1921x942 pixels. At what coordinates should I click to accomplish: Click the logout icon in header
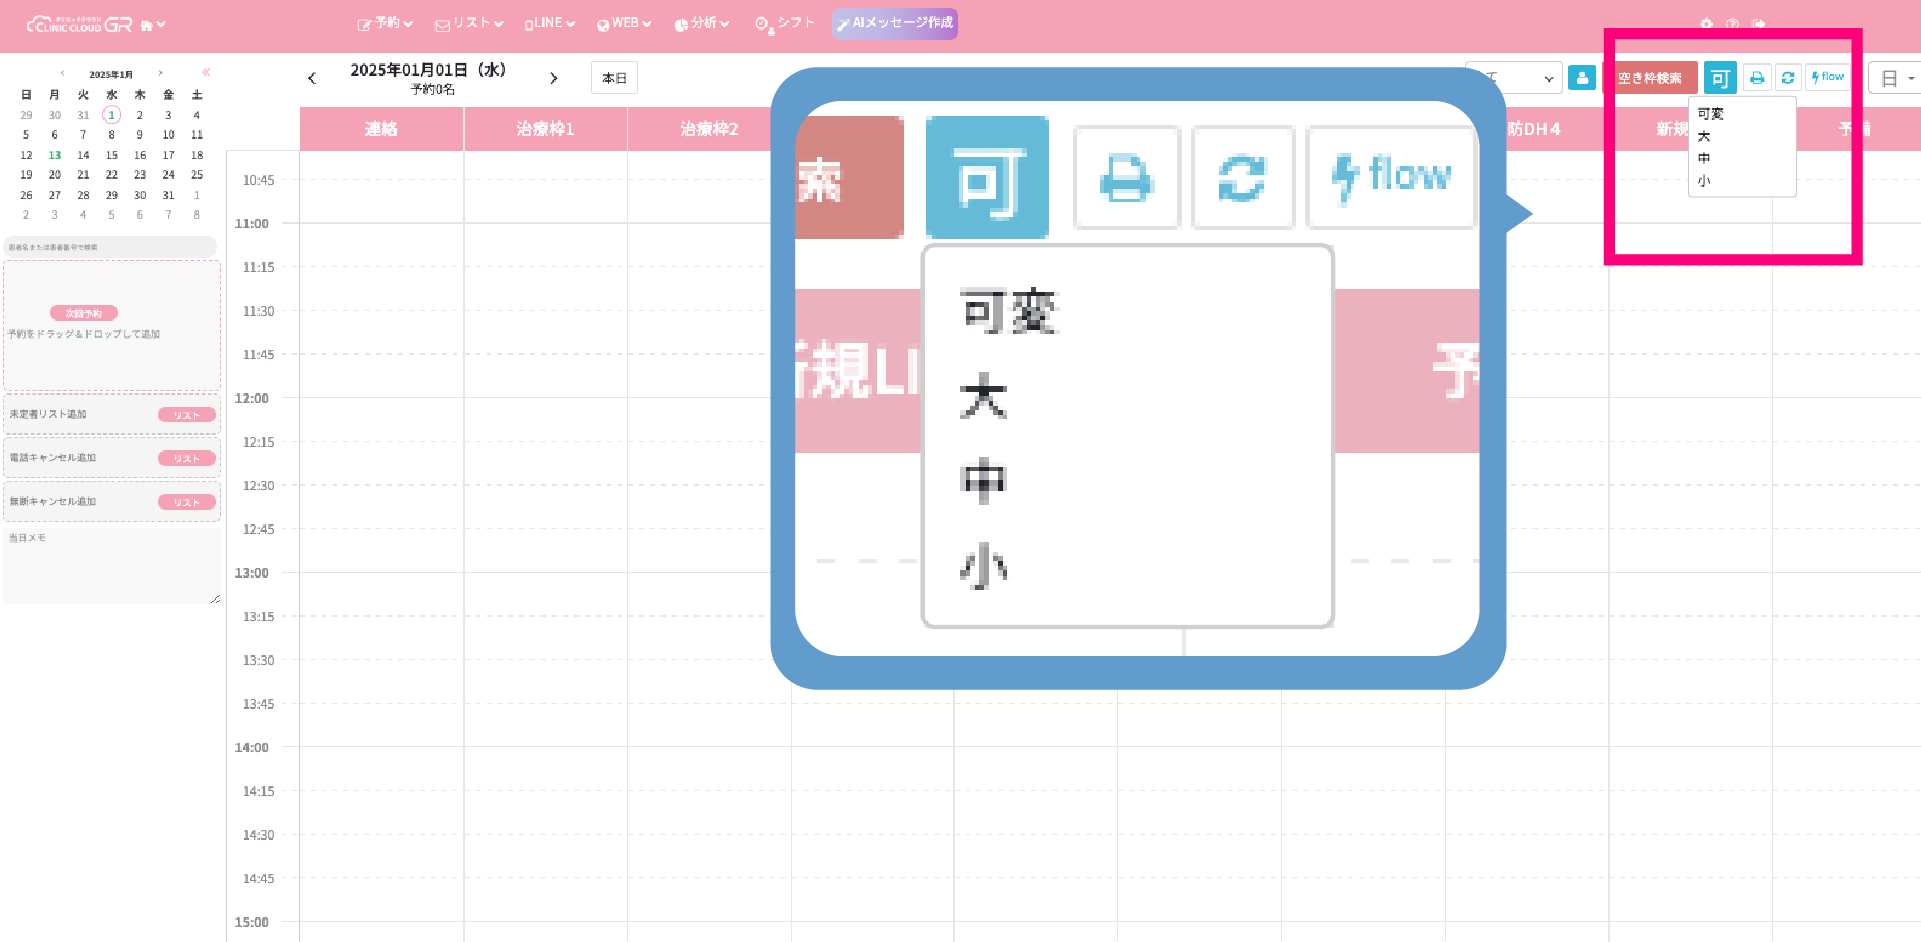click(x=1759, y=24)
